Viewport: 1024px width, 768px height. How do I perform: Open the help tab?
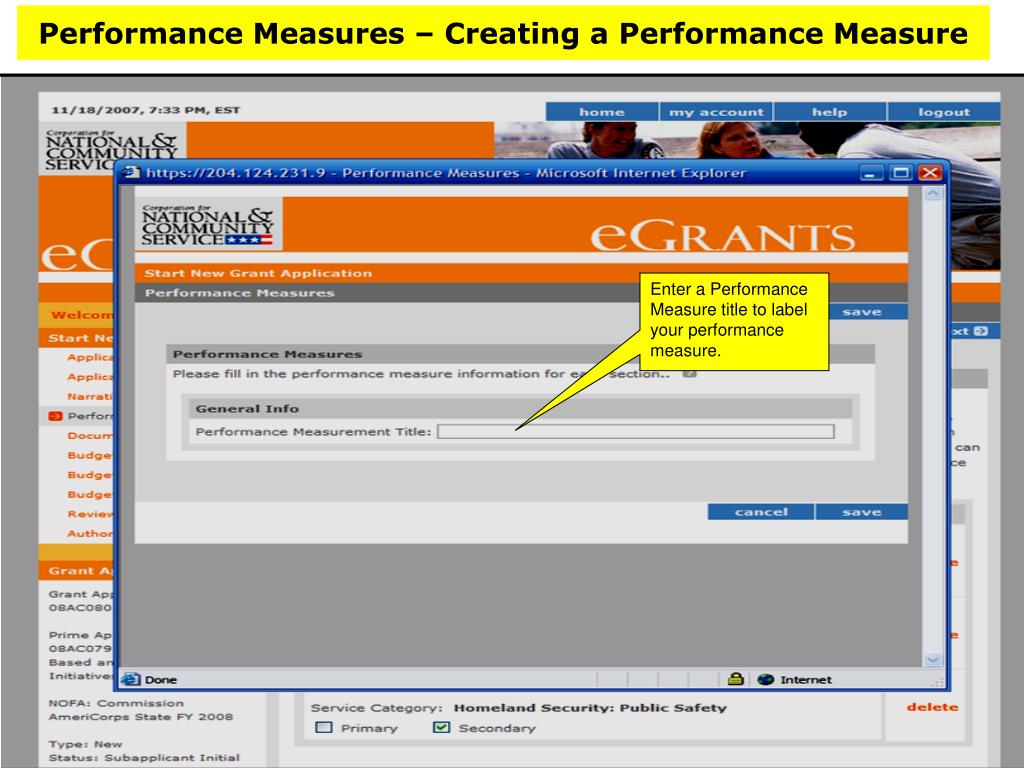(829, 112)
